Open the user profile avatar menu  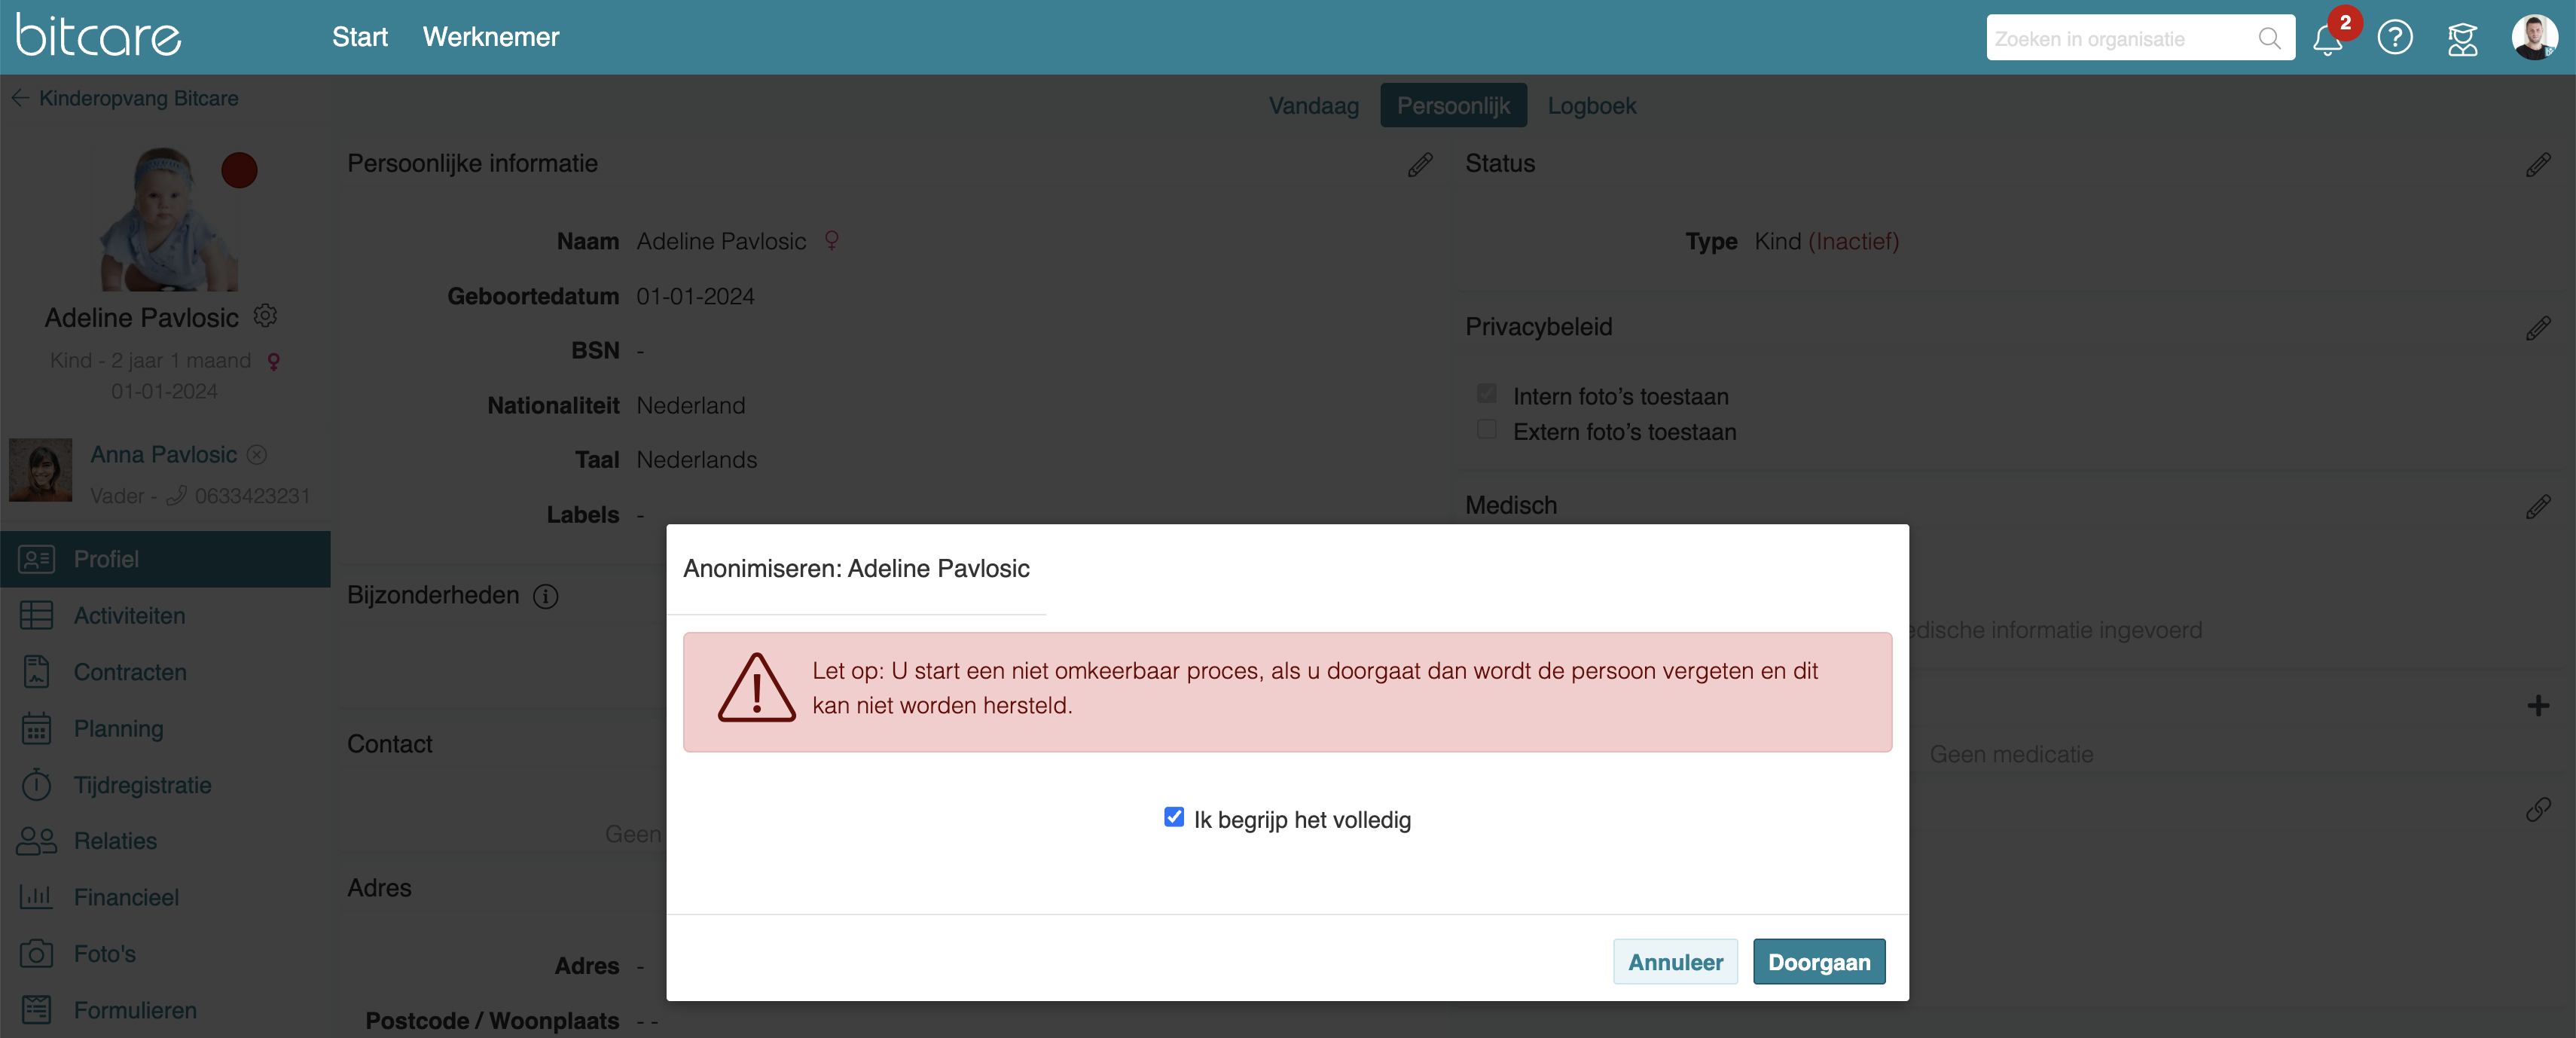(x=2533, y=38)
